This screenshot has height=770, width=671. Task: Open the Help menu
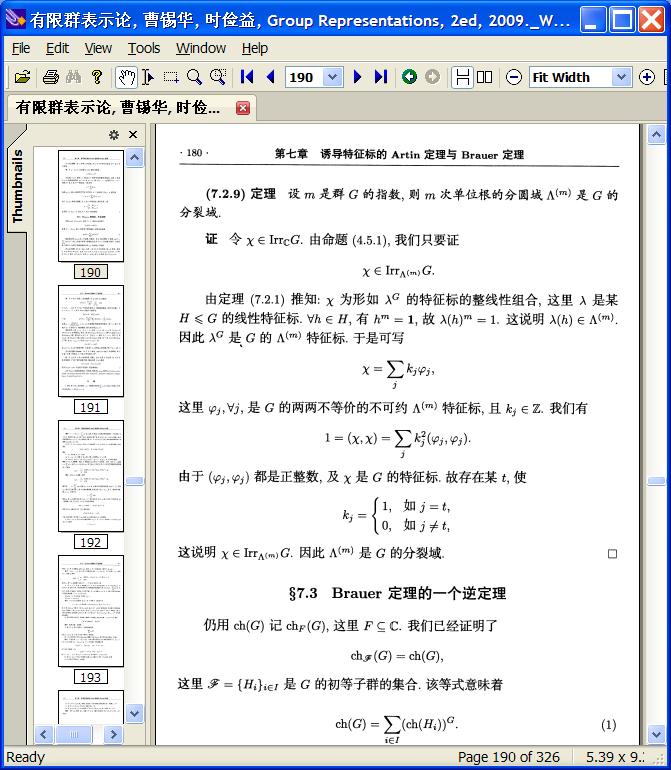click(x=254, y=48)
